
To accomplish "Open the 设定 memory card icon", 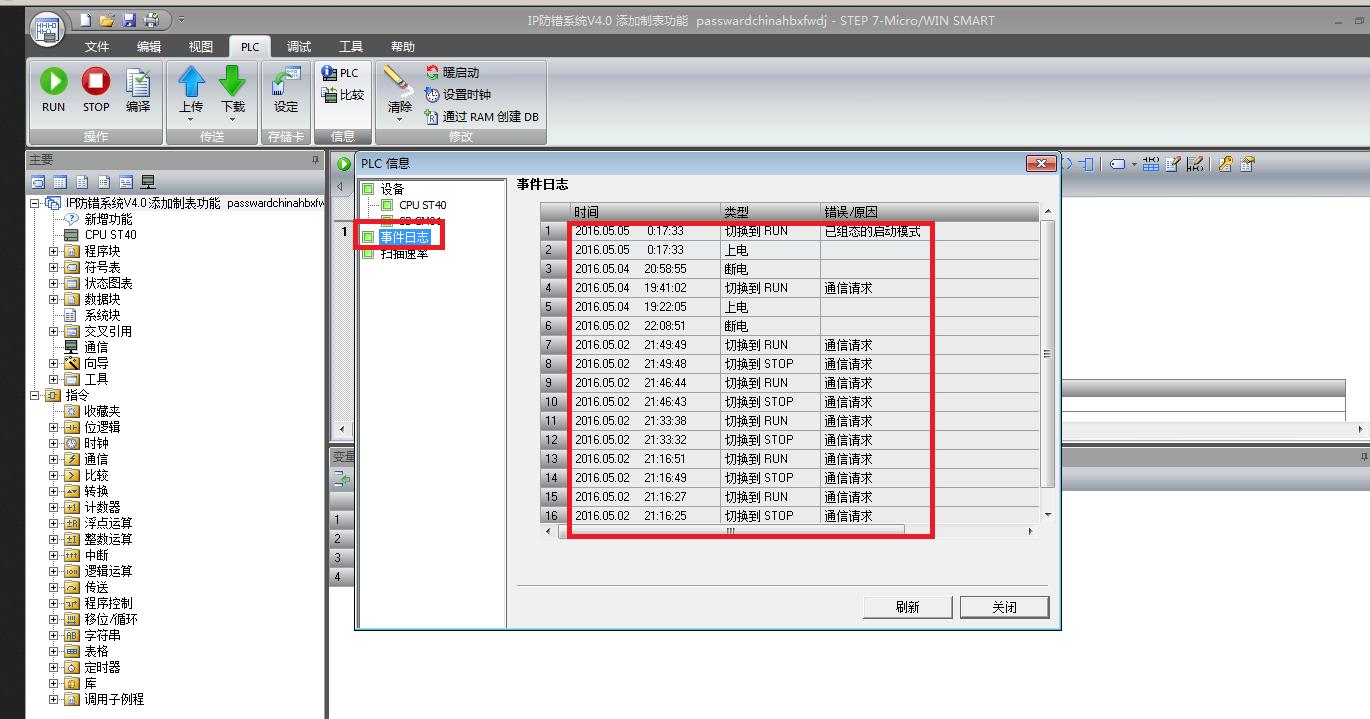I will pos(286,82).
